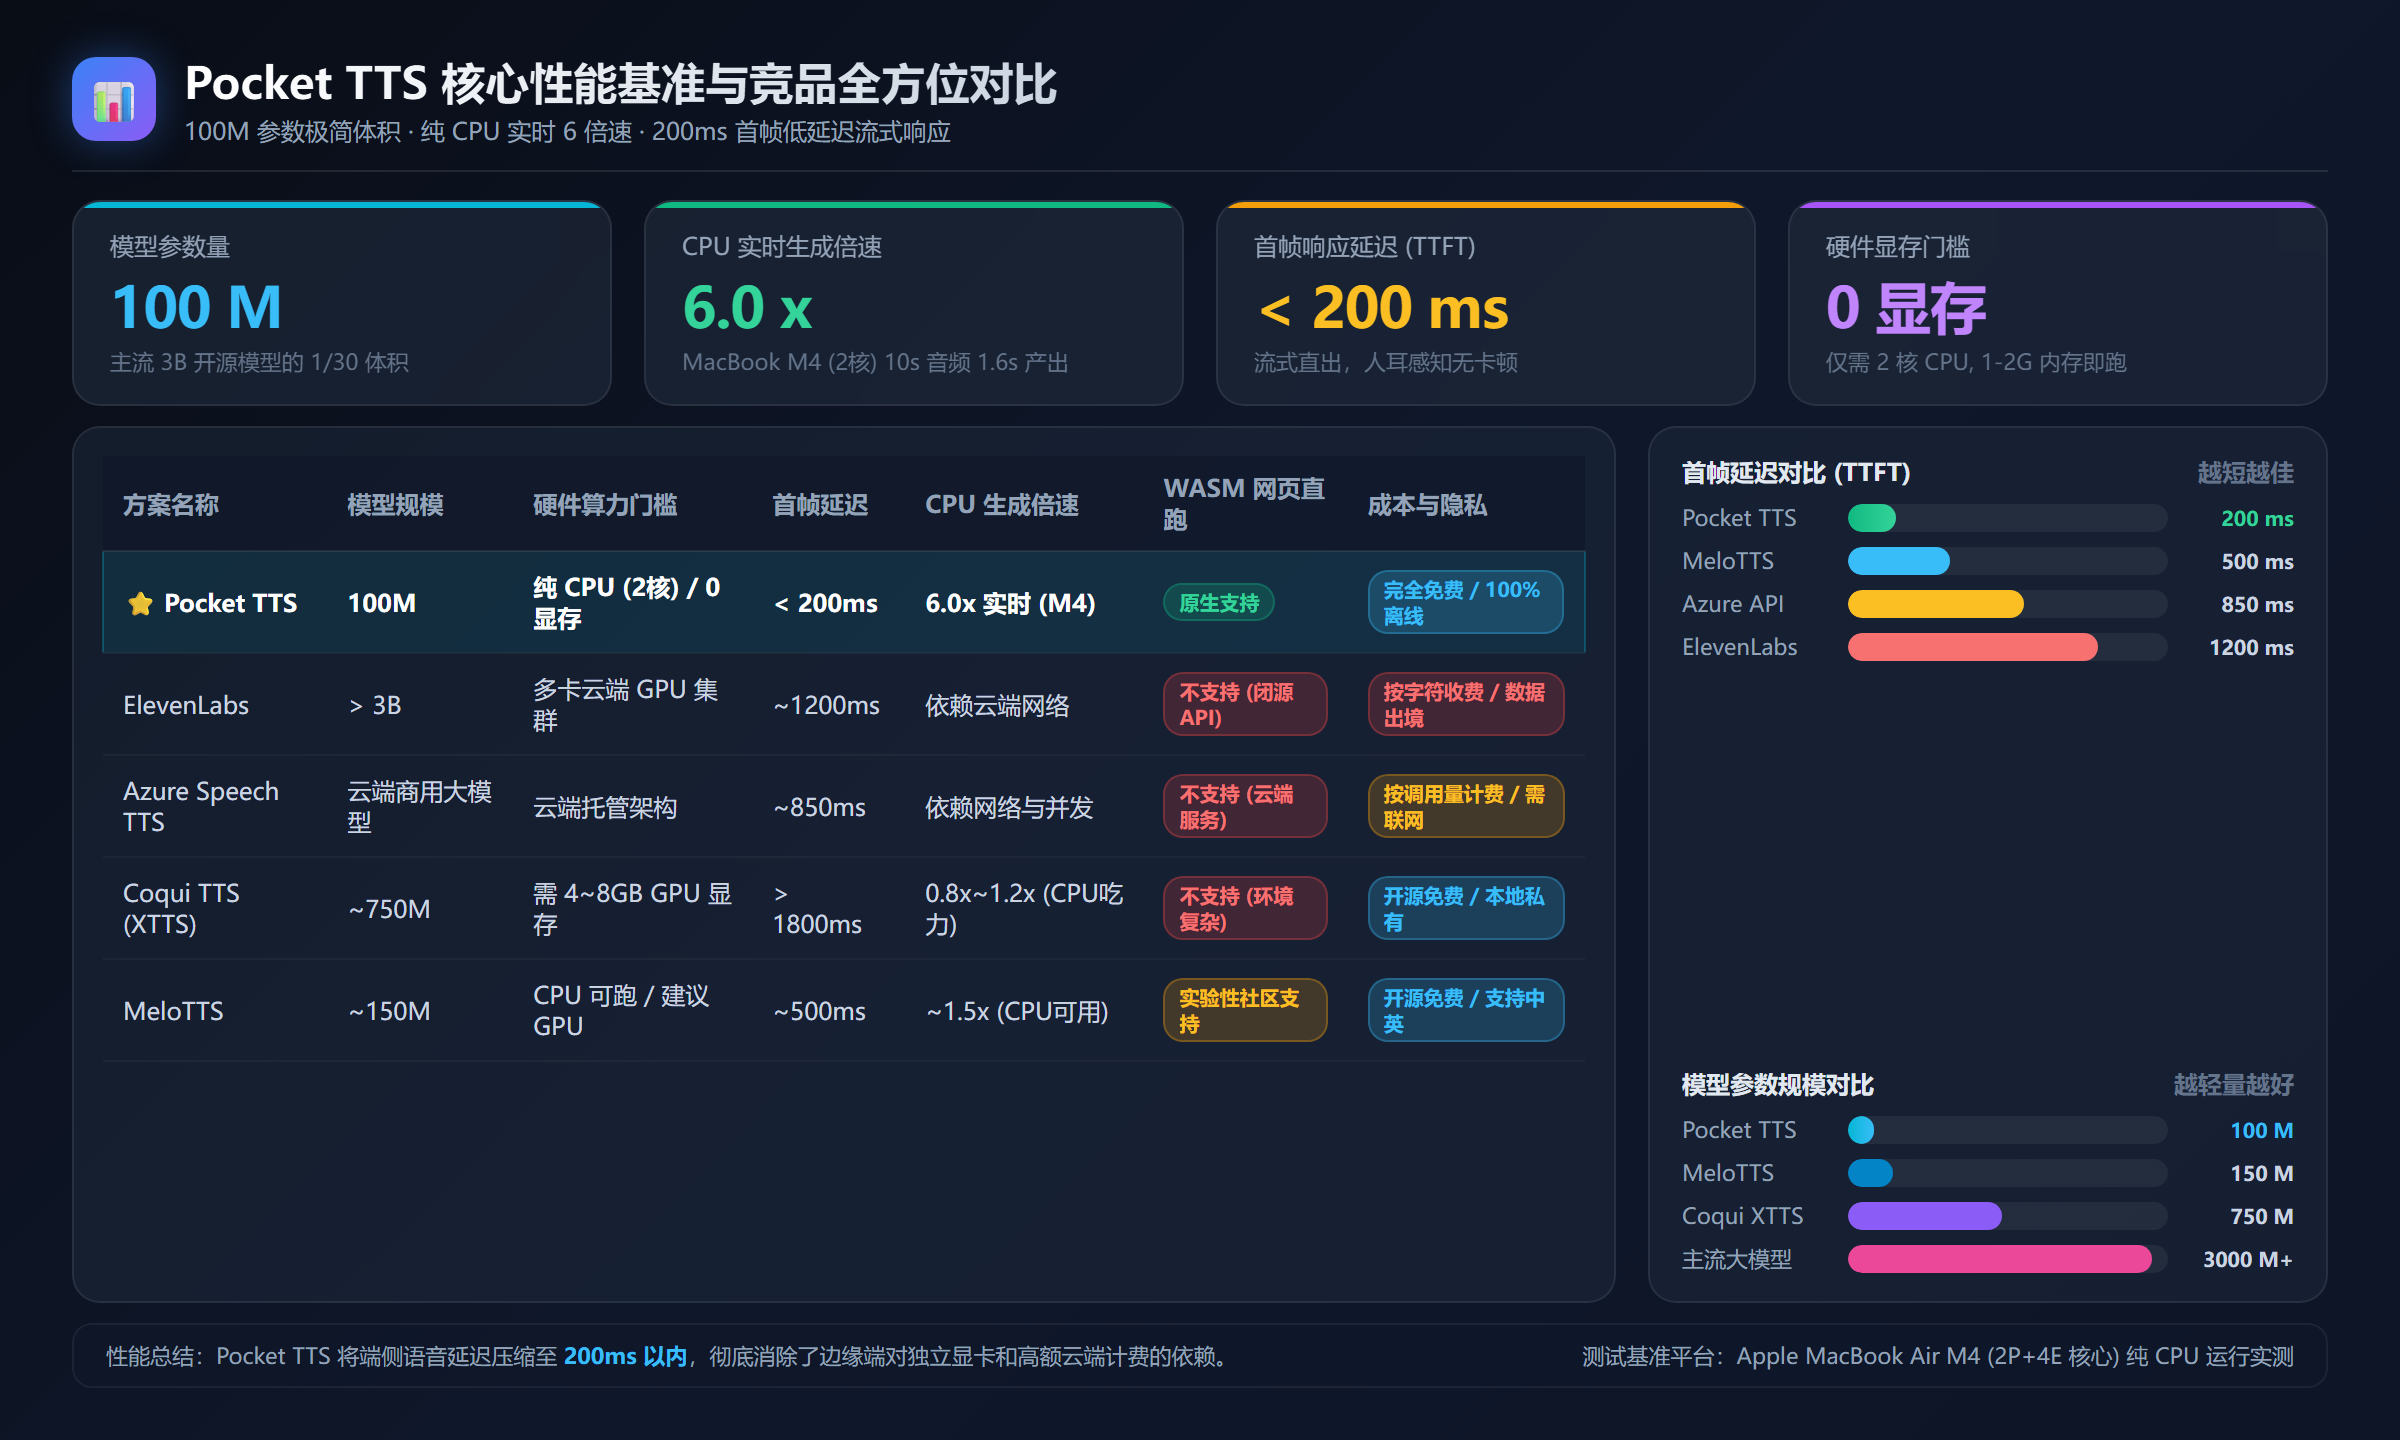Click the < 200 ms latency value
Image resolution: width=2400 pixels, height=1440 pixels.
pyautogui.click(x=1382, y=307)
